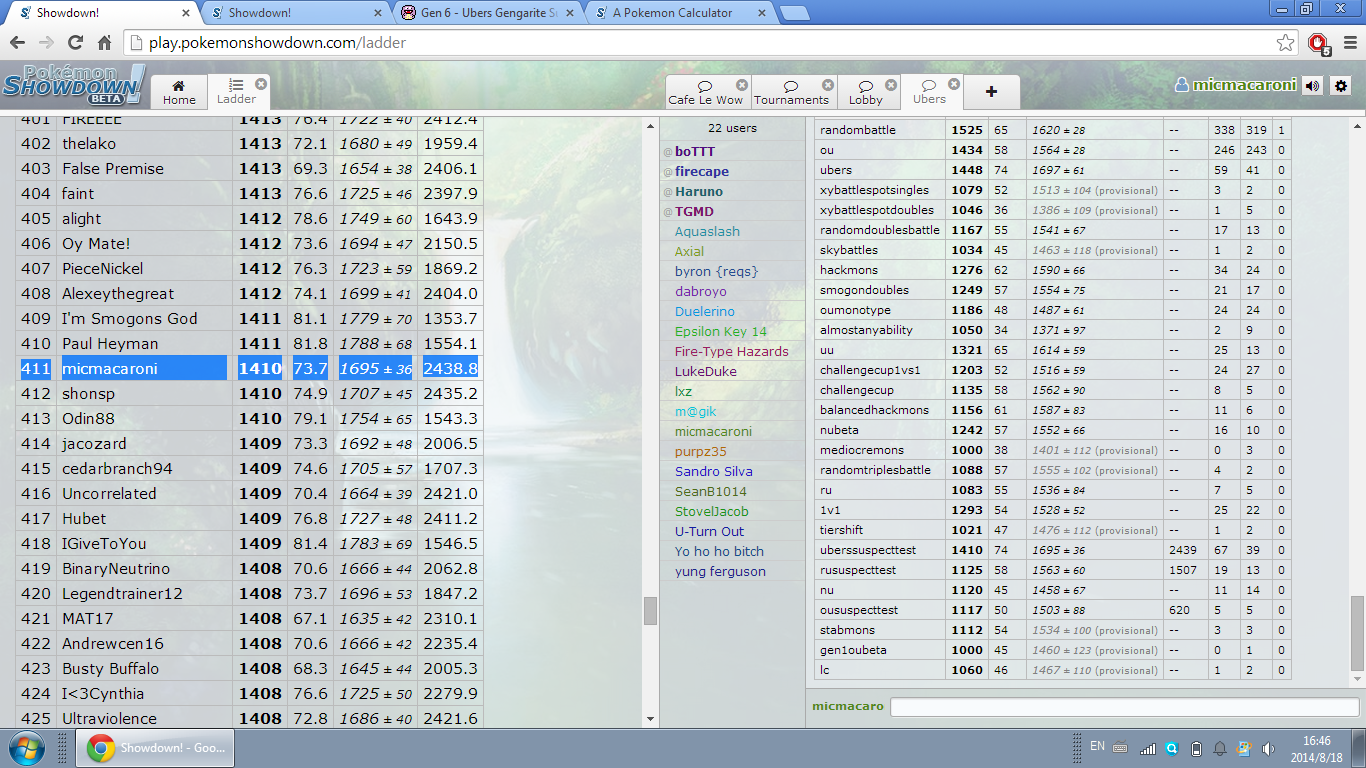This screenshot has height=768, width=1366.
Task: Open the Chrome window button in the taskbar
Action: point(157,748)
